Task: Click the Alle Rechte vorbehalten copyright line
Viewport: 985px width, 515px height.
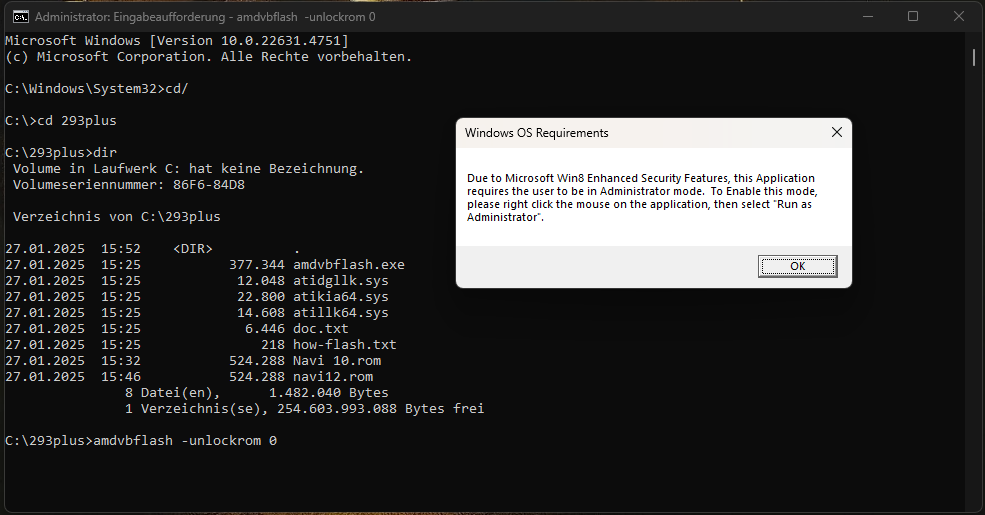Action: coord(209,57)
